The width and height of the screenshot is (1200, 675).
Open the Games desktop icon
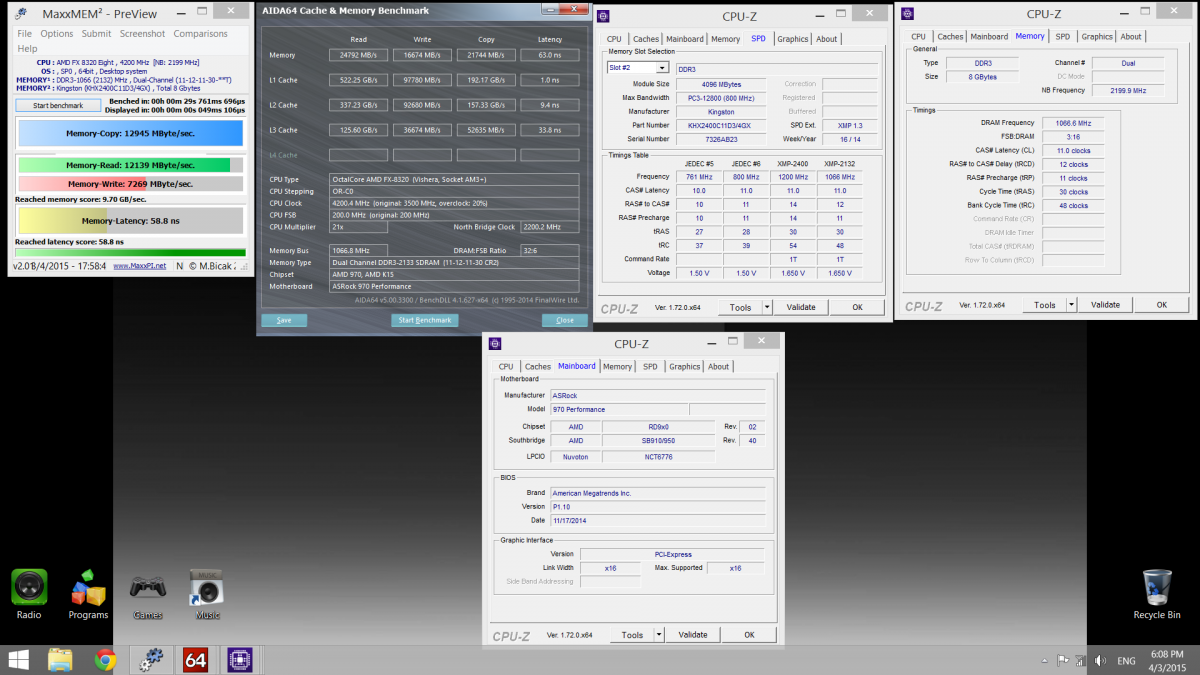(x=147, y=588)
